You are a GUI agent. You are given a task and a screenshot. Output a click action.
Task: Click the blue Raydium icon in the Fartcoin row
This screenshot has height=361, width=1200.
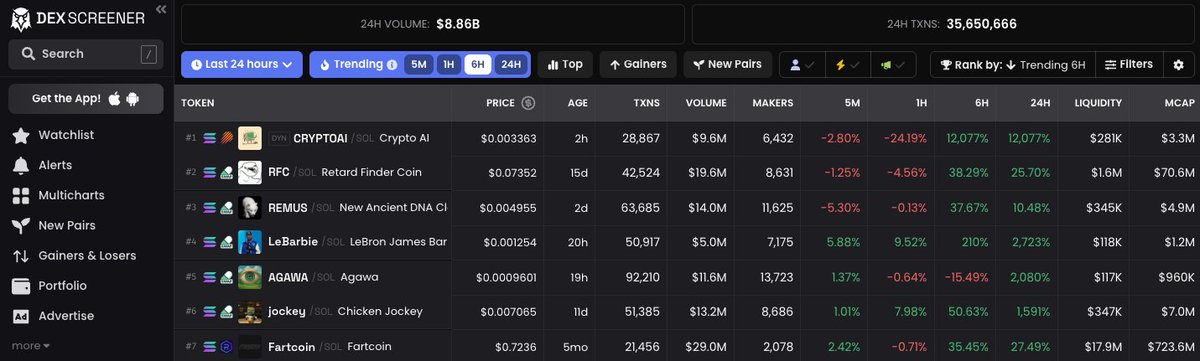point(226,347)
